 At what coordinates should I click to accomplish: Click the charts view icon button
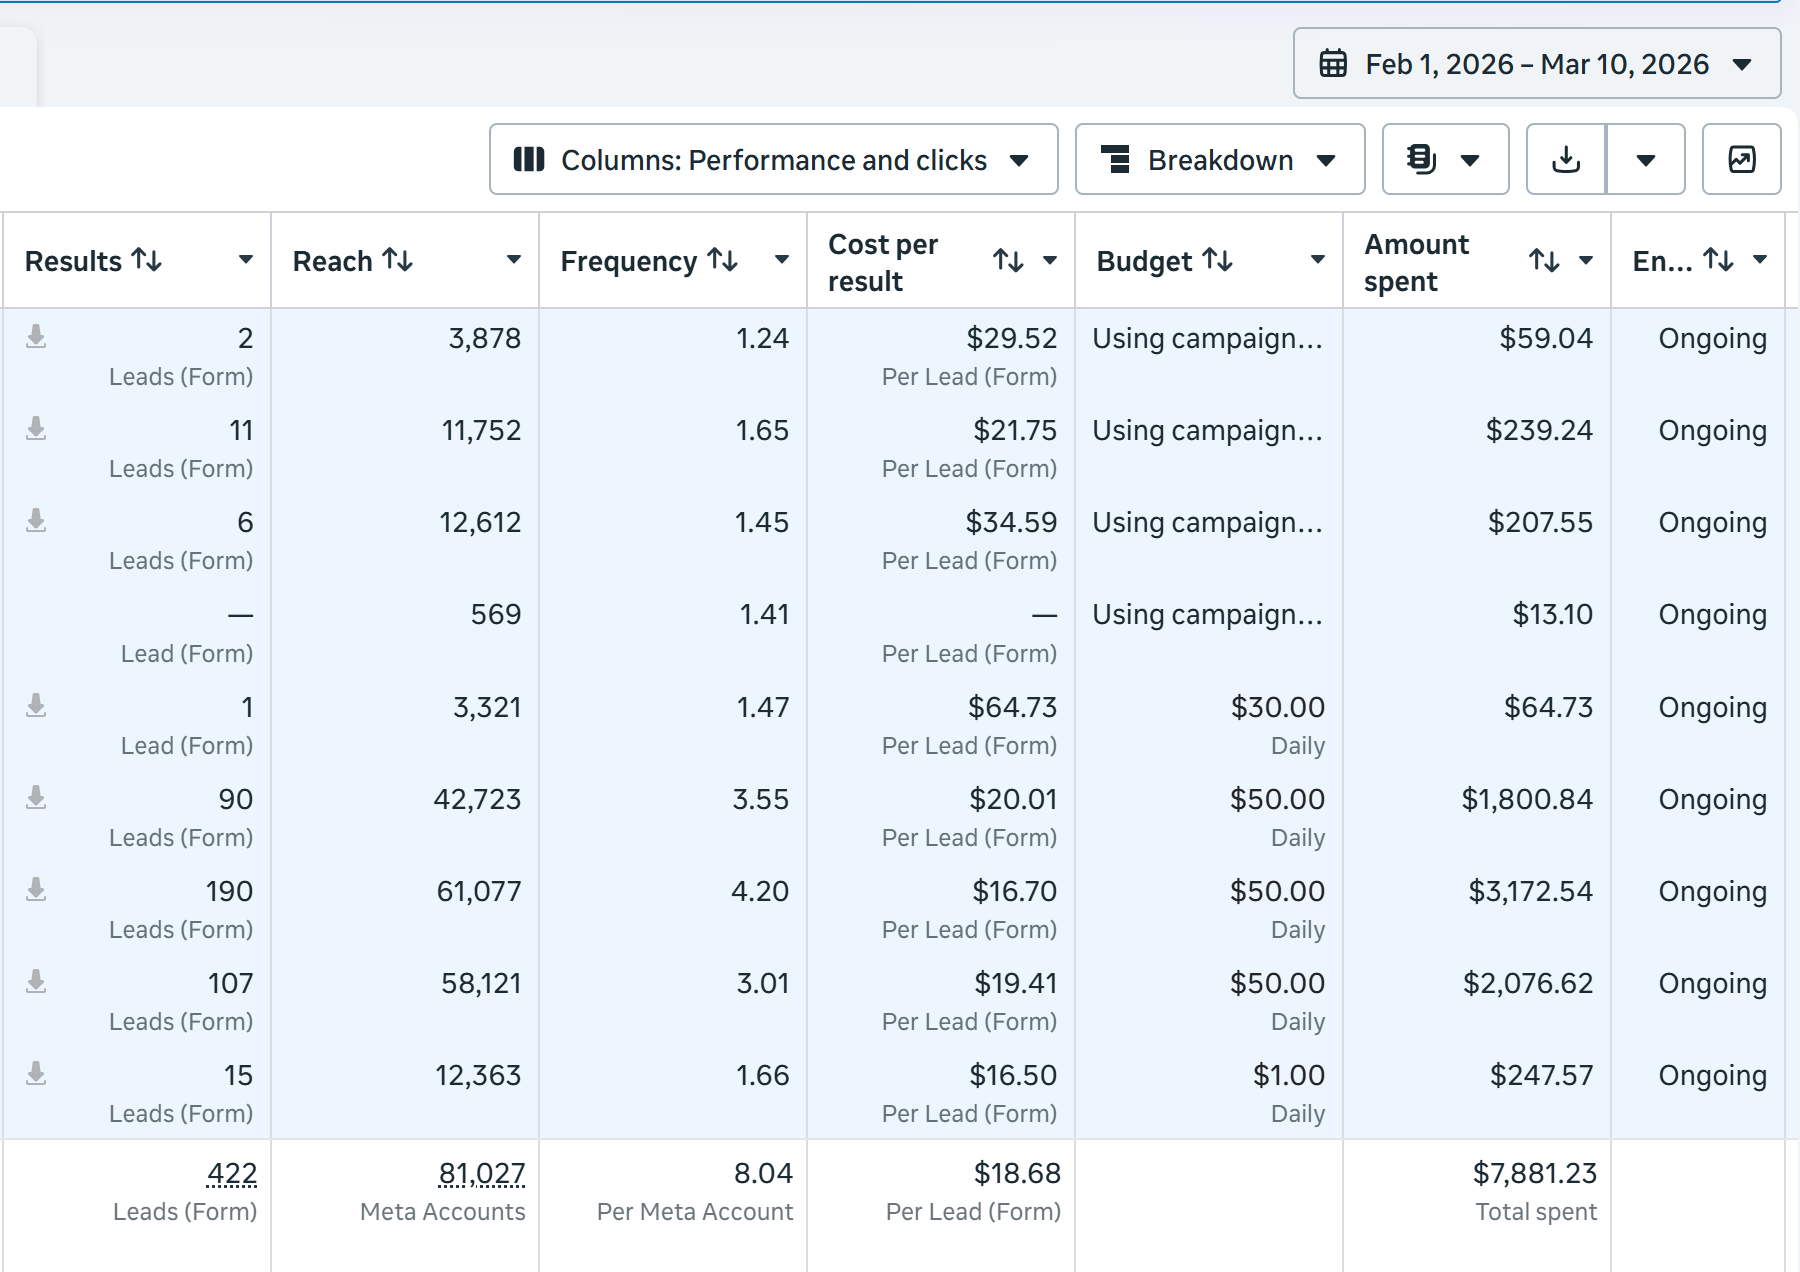[1741, 159]
